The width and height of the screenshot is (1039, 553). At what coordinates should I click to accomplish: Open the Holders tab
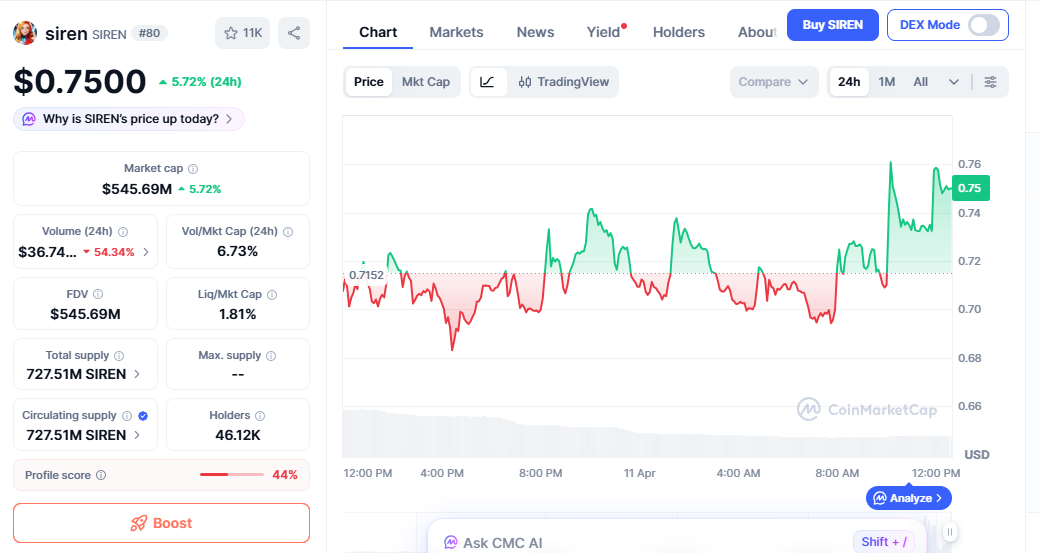point(679,32)
